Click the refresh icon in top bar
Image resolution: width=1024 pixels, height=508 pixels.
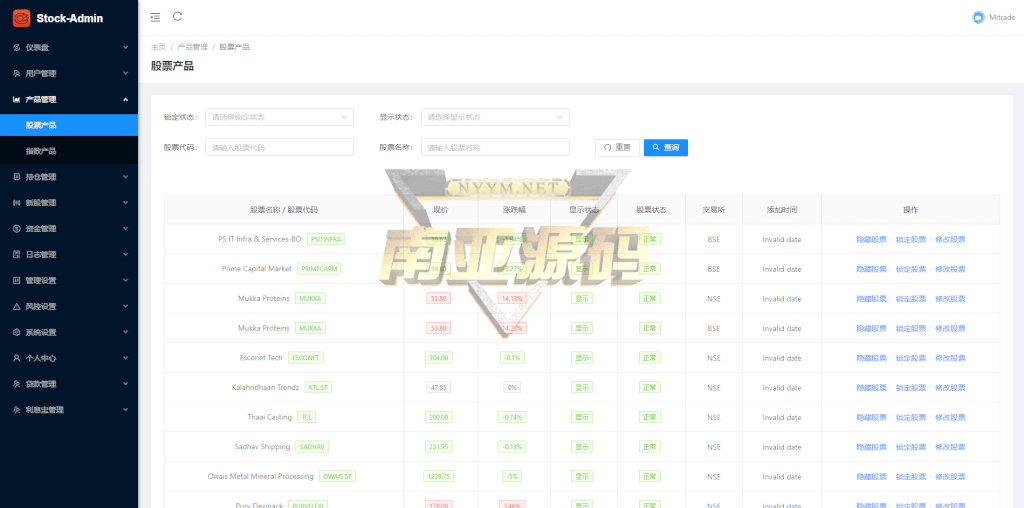pos(178,17)
